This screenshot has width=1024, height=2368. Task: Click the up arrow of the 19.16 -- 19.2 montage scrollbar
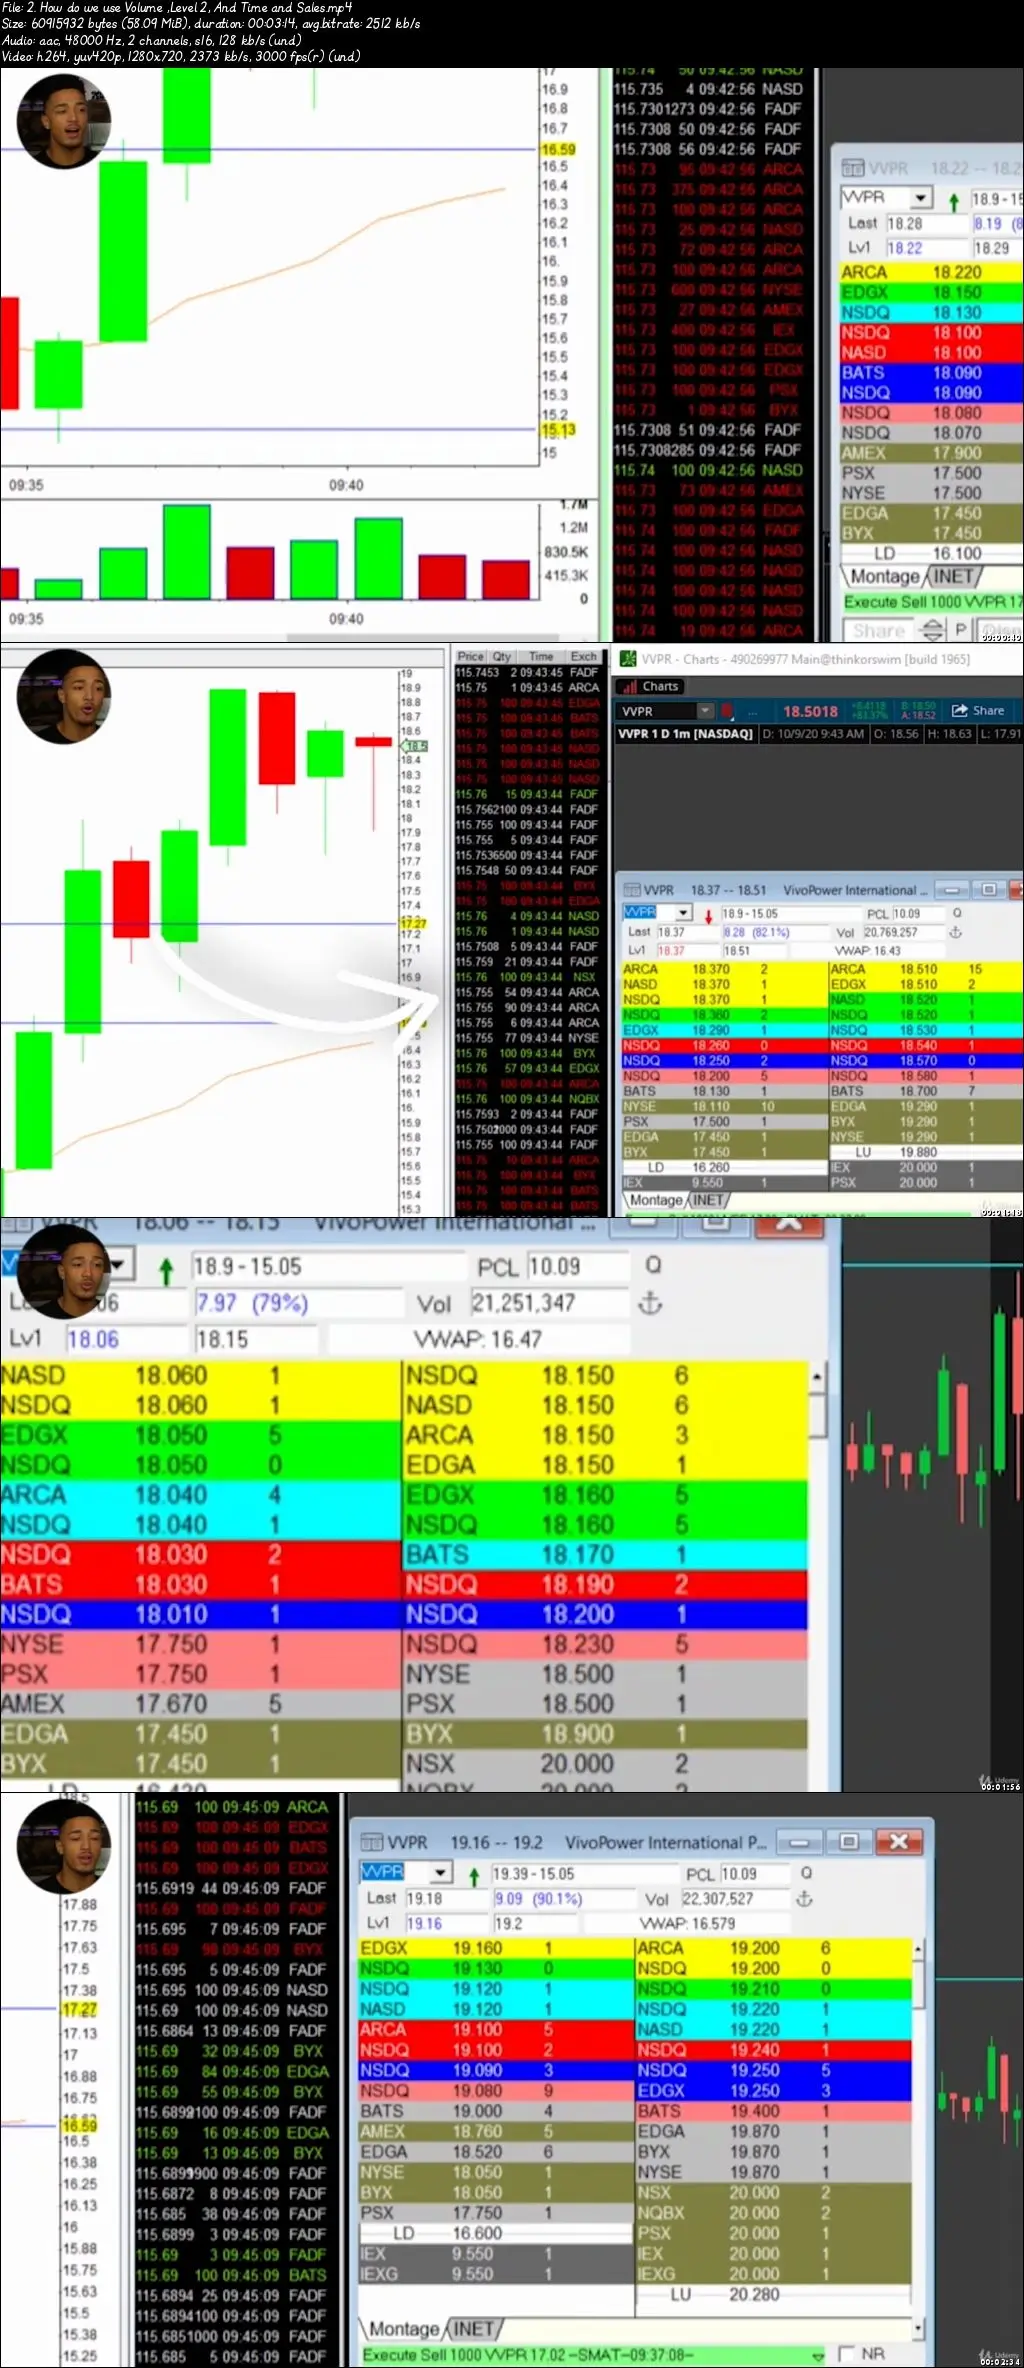tap(919, 1947)
